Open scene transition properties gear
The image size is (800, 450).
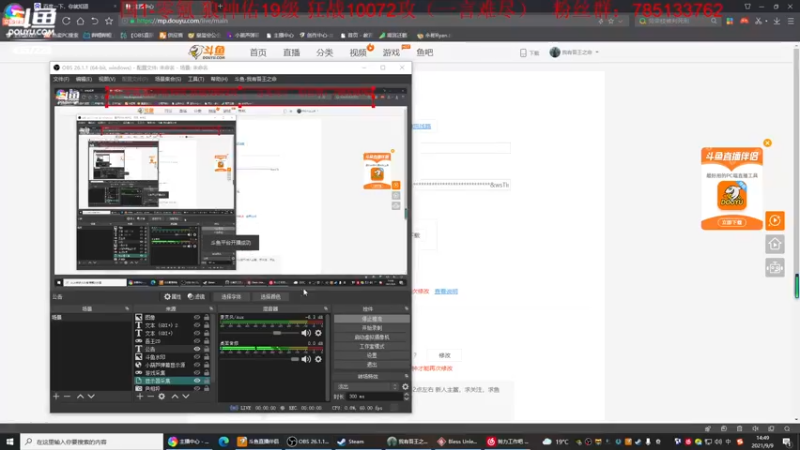point(405,387)
